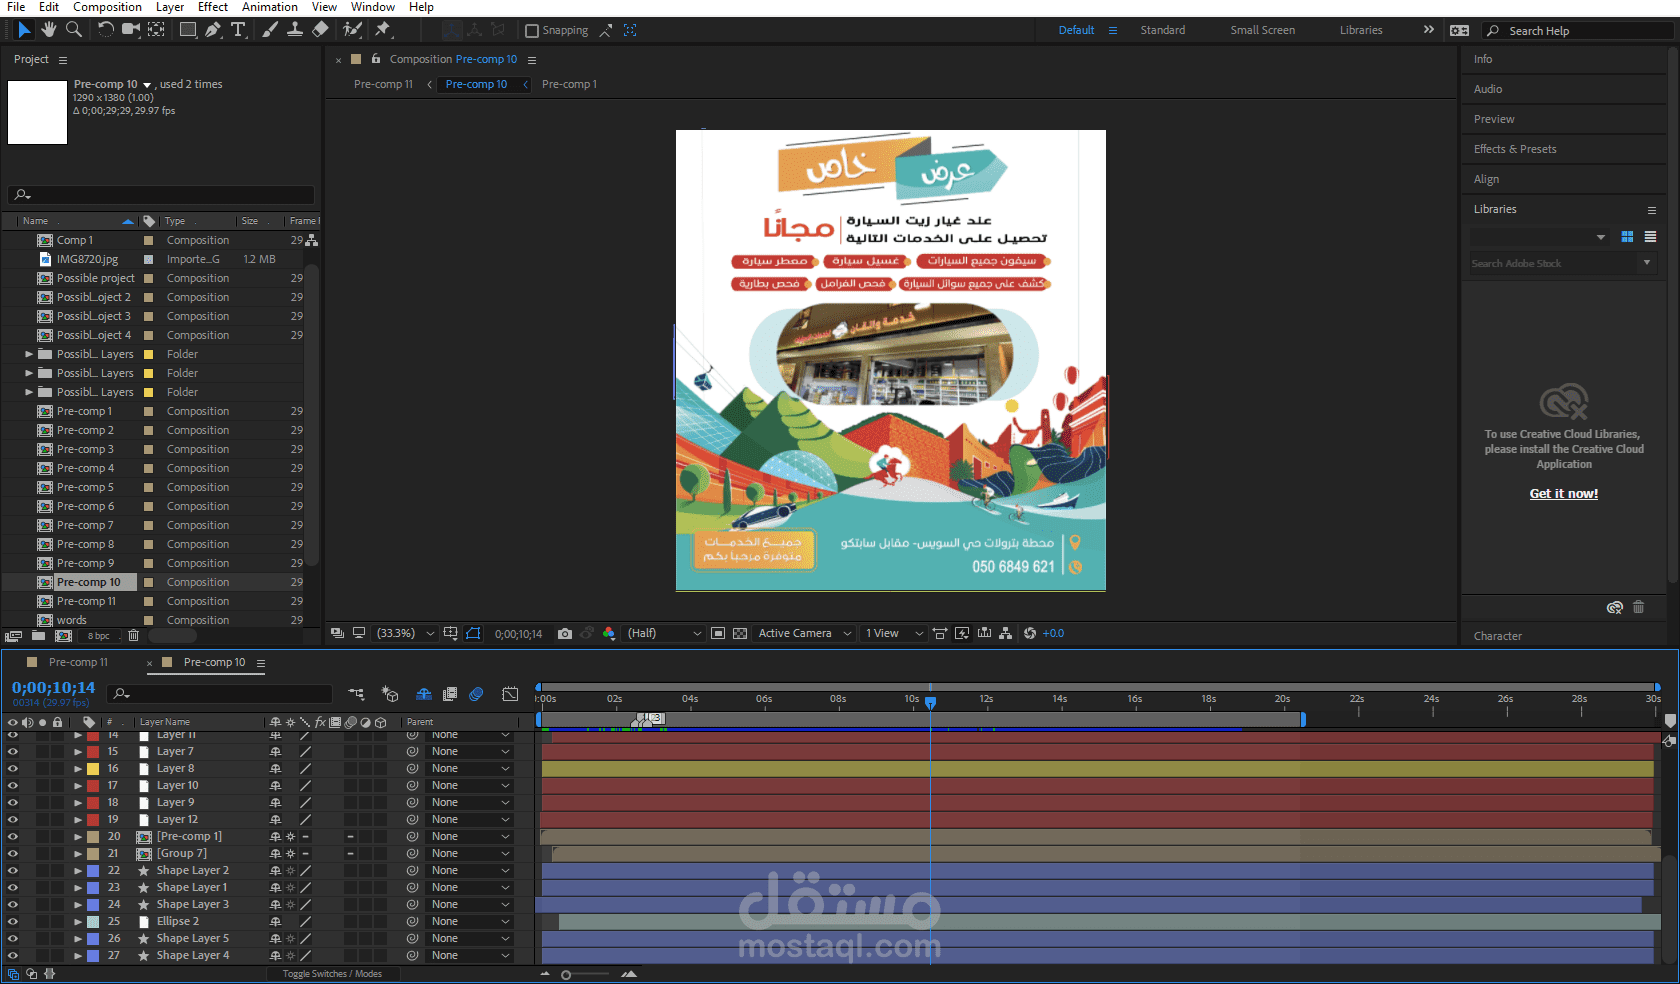Viewport: 1680px width, 984px height.
Task: Switch to the Pre-comp 11 timeline tab
Action: [x=78, y=662]
